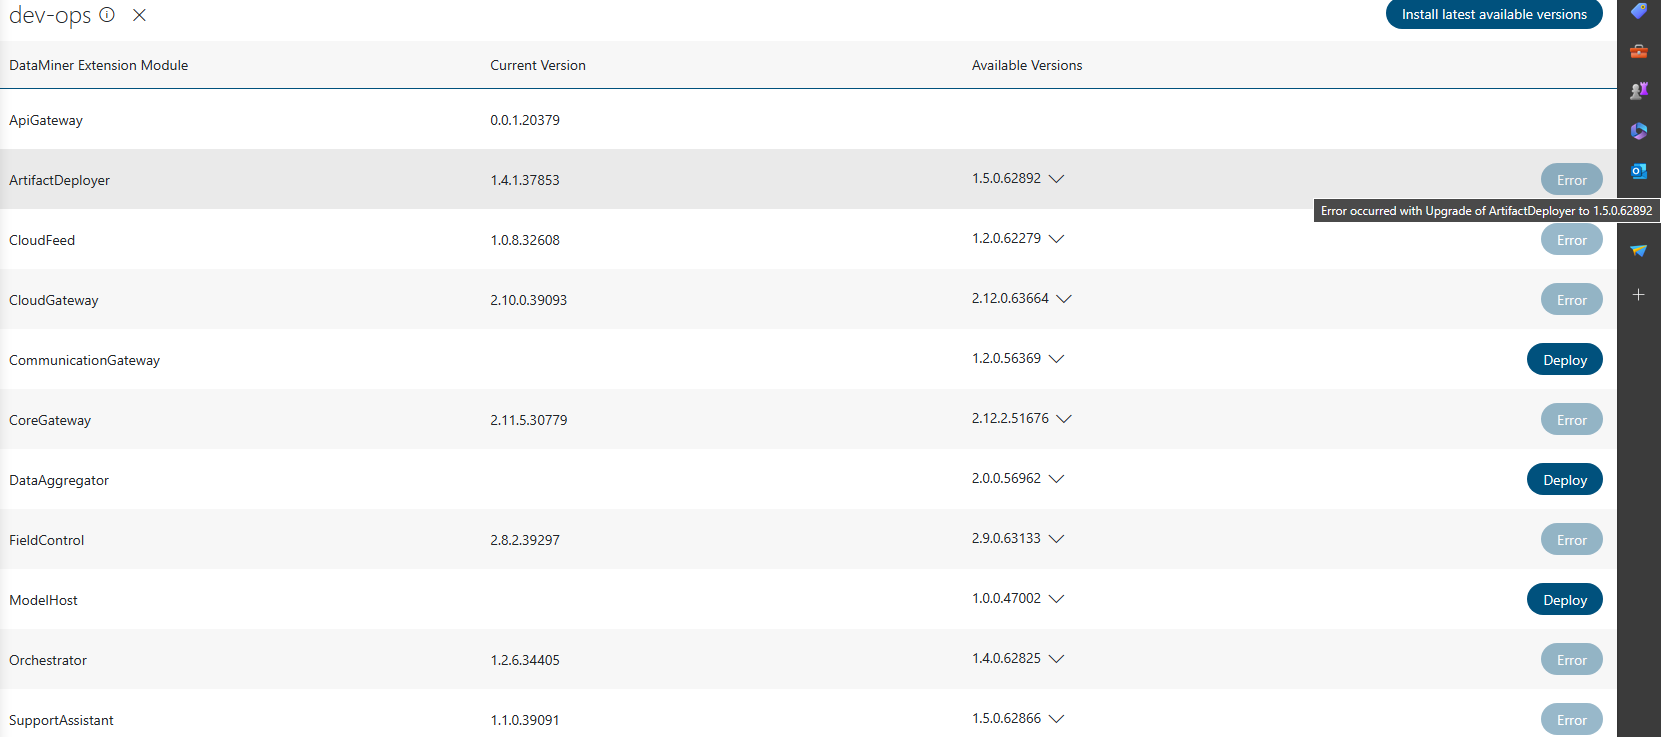Open the Games chess pieces sidebar icon
Viewport: 1661px width, 737px height.
click(x=1638, y=91)
